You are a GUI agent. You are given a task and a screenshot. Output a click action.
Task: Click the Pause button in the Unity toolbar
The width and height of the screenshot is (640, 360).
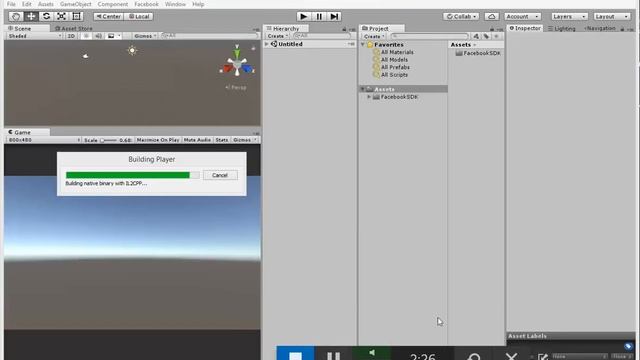319,16
